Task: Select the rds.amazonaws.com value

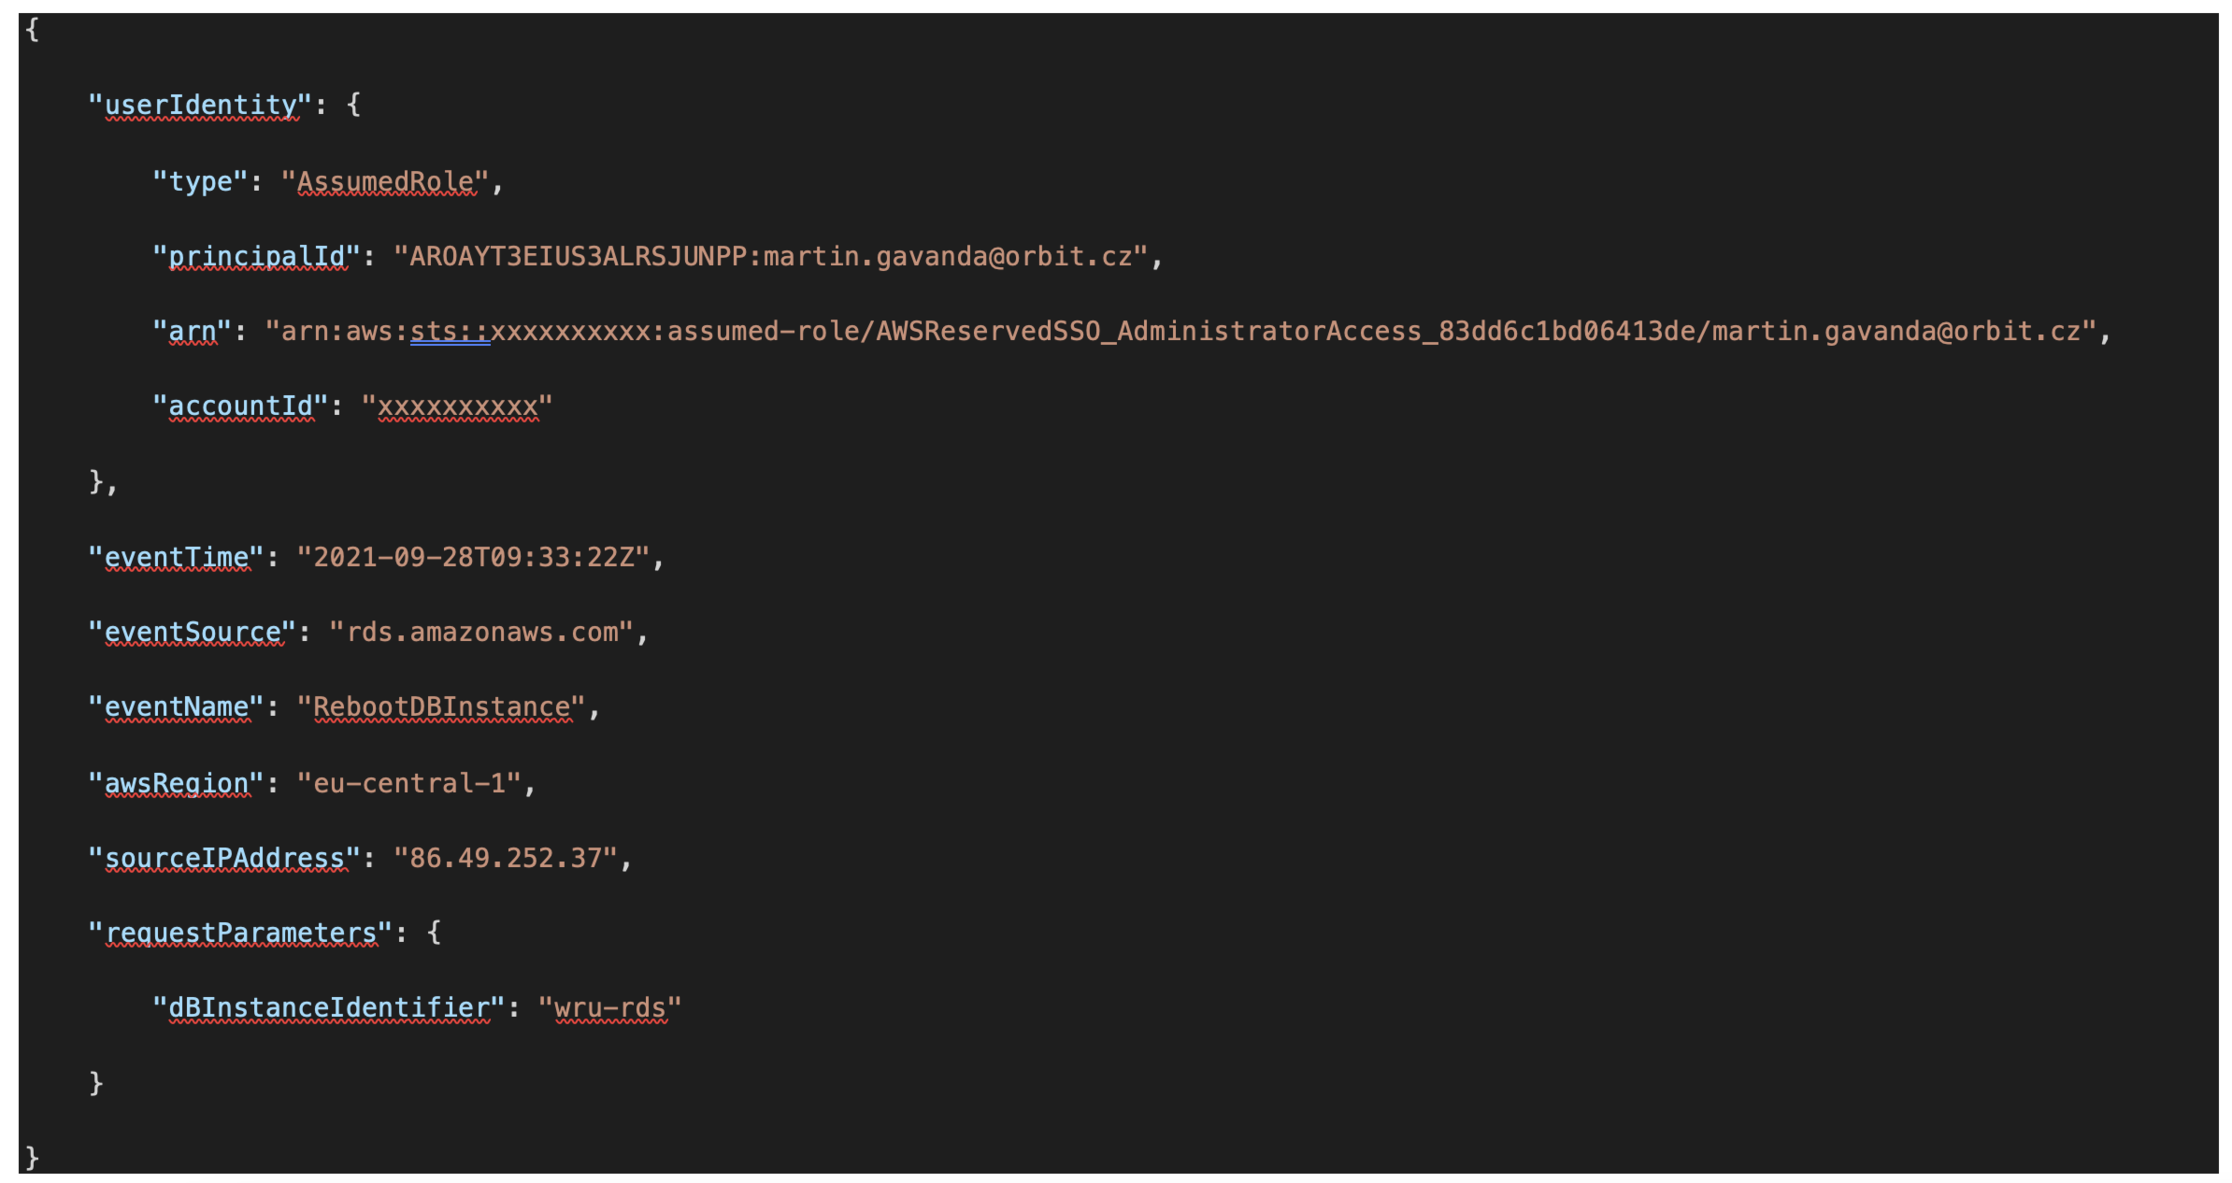Action: point(481,632)
